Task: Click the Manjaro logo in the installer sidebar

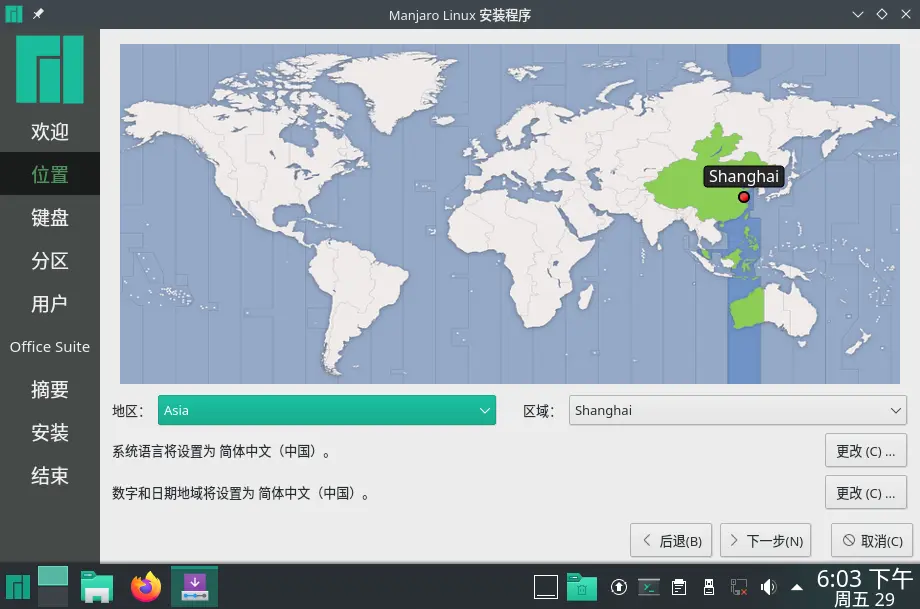Action: tap(49, 69)
